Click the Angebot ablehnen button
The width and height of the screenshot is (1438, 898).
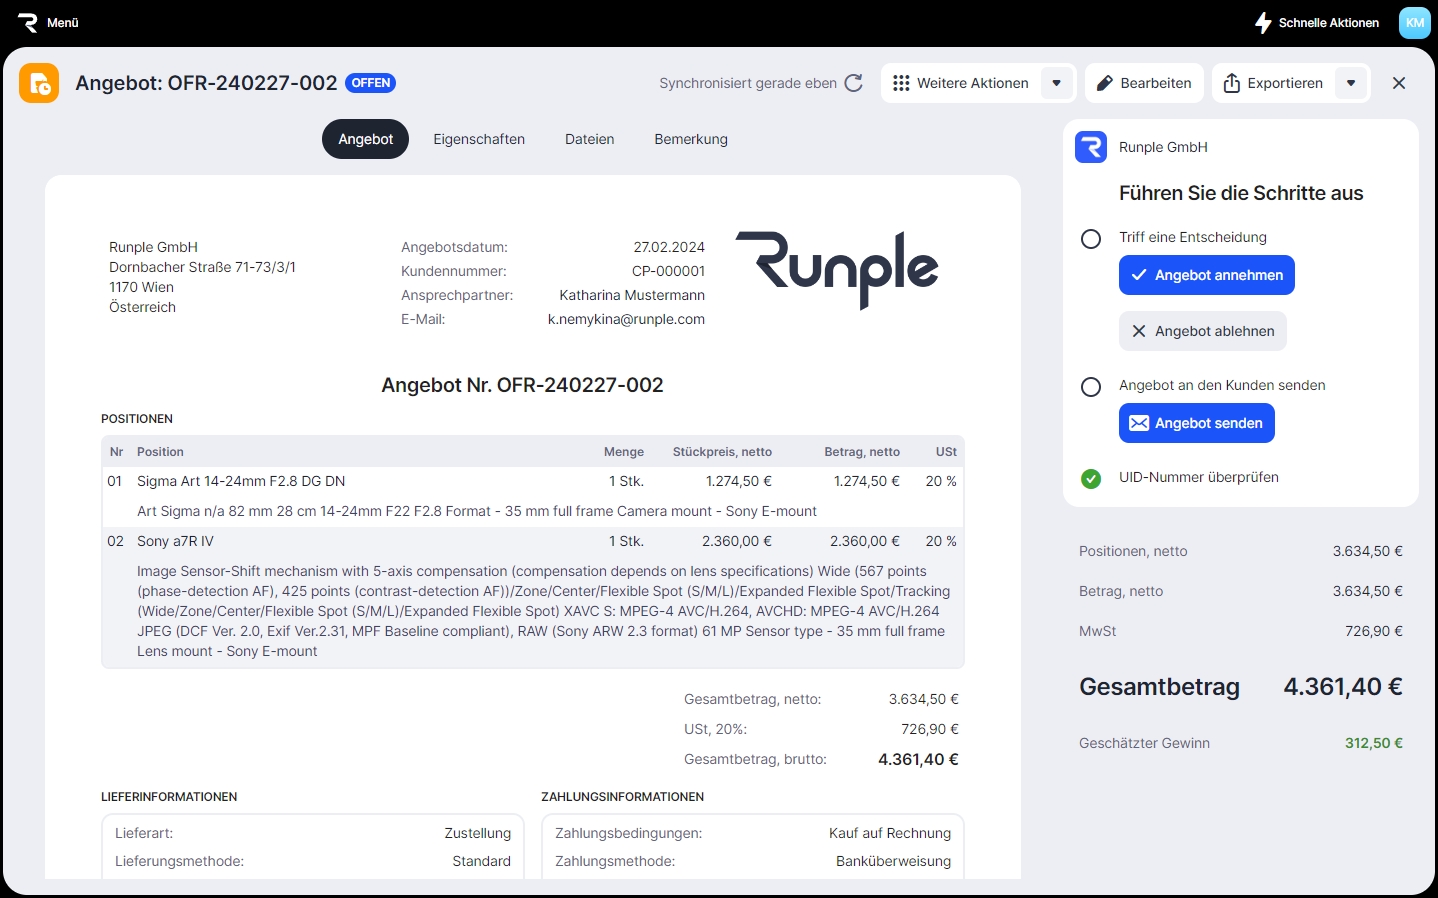point(1202,331)
